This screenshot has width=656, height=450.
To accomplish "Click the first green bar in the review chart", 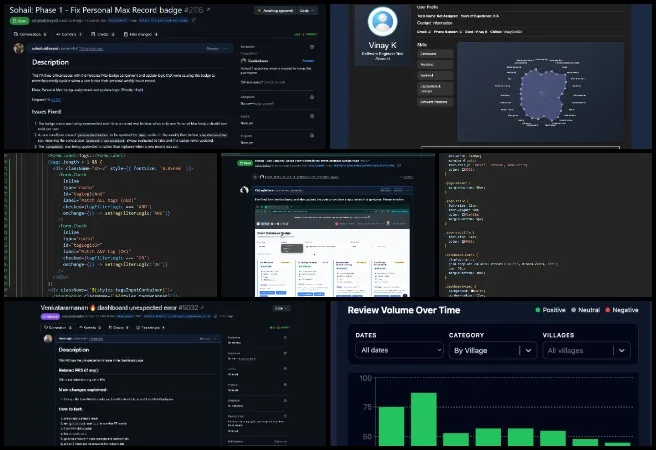I will click(x=391, y=426).
